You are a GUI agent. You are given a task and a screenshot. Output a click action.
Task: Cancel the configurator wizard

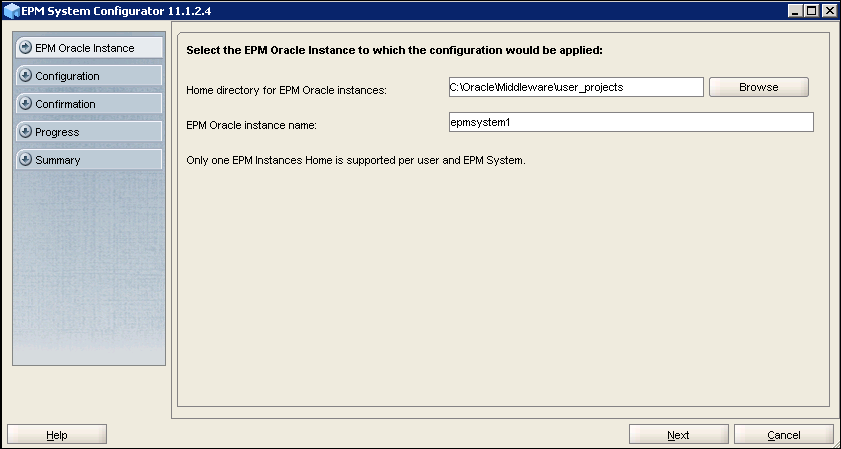pos(783,435)
